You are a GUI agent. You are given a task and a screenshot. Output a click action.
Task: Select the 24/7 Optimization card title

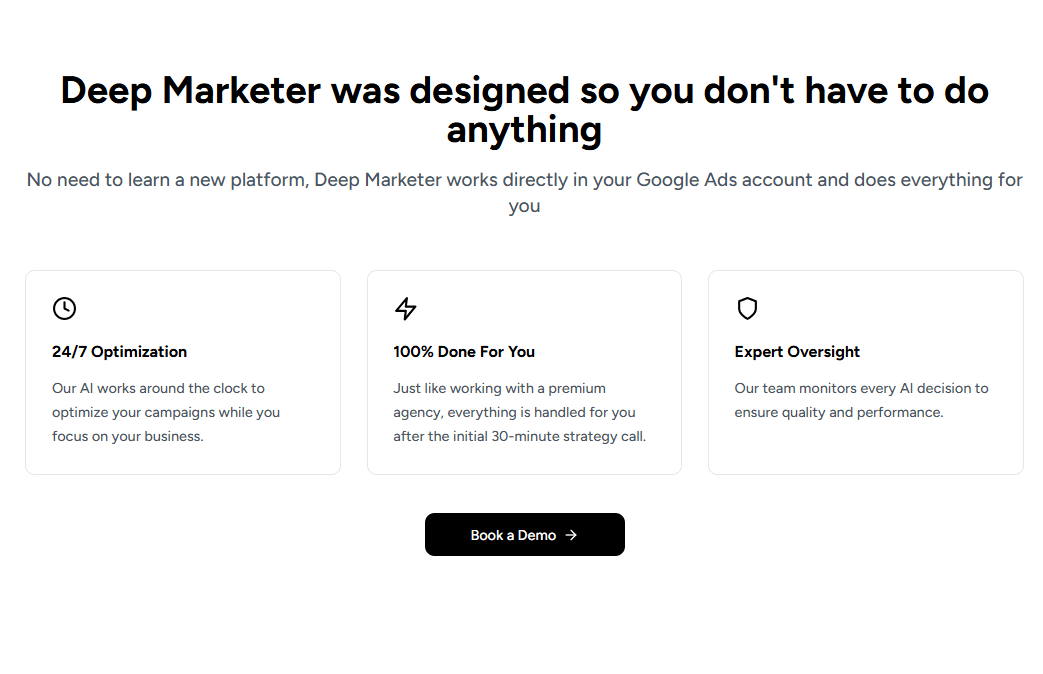pyautogui.click(x=119, y=352)
